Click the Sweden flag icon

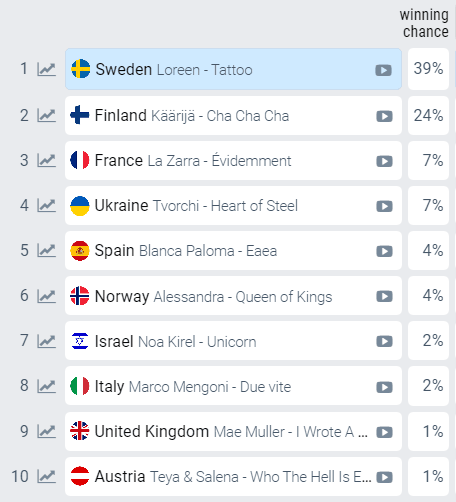[x=81, y=69]
